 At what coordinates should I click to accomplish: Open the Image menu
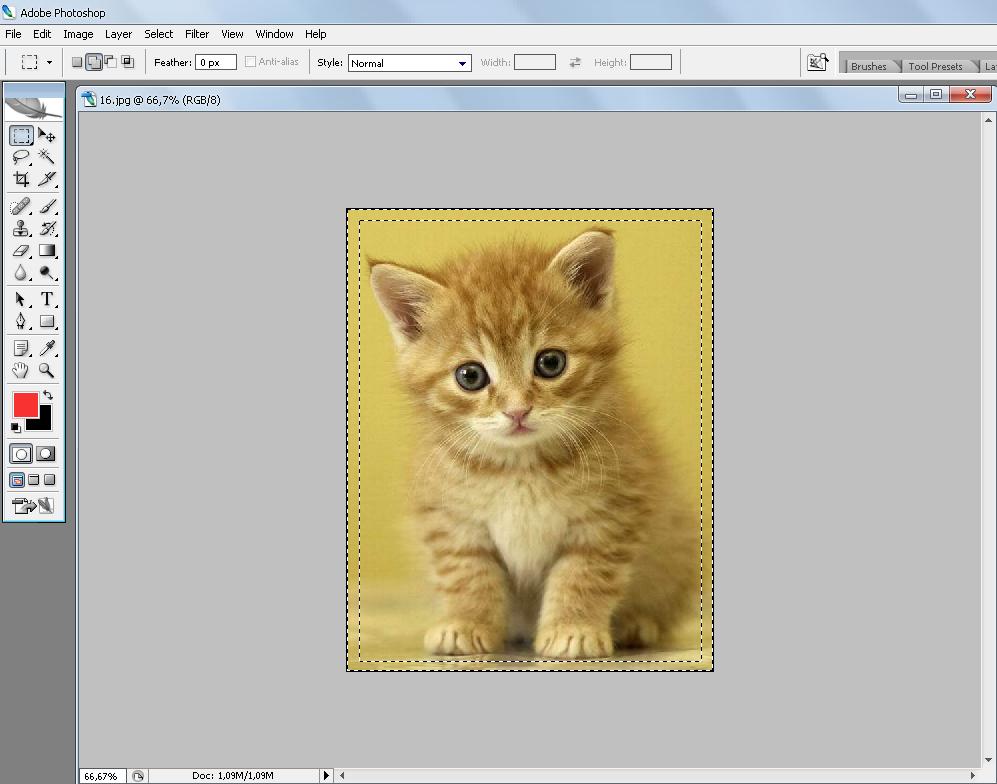pos(78,34)
